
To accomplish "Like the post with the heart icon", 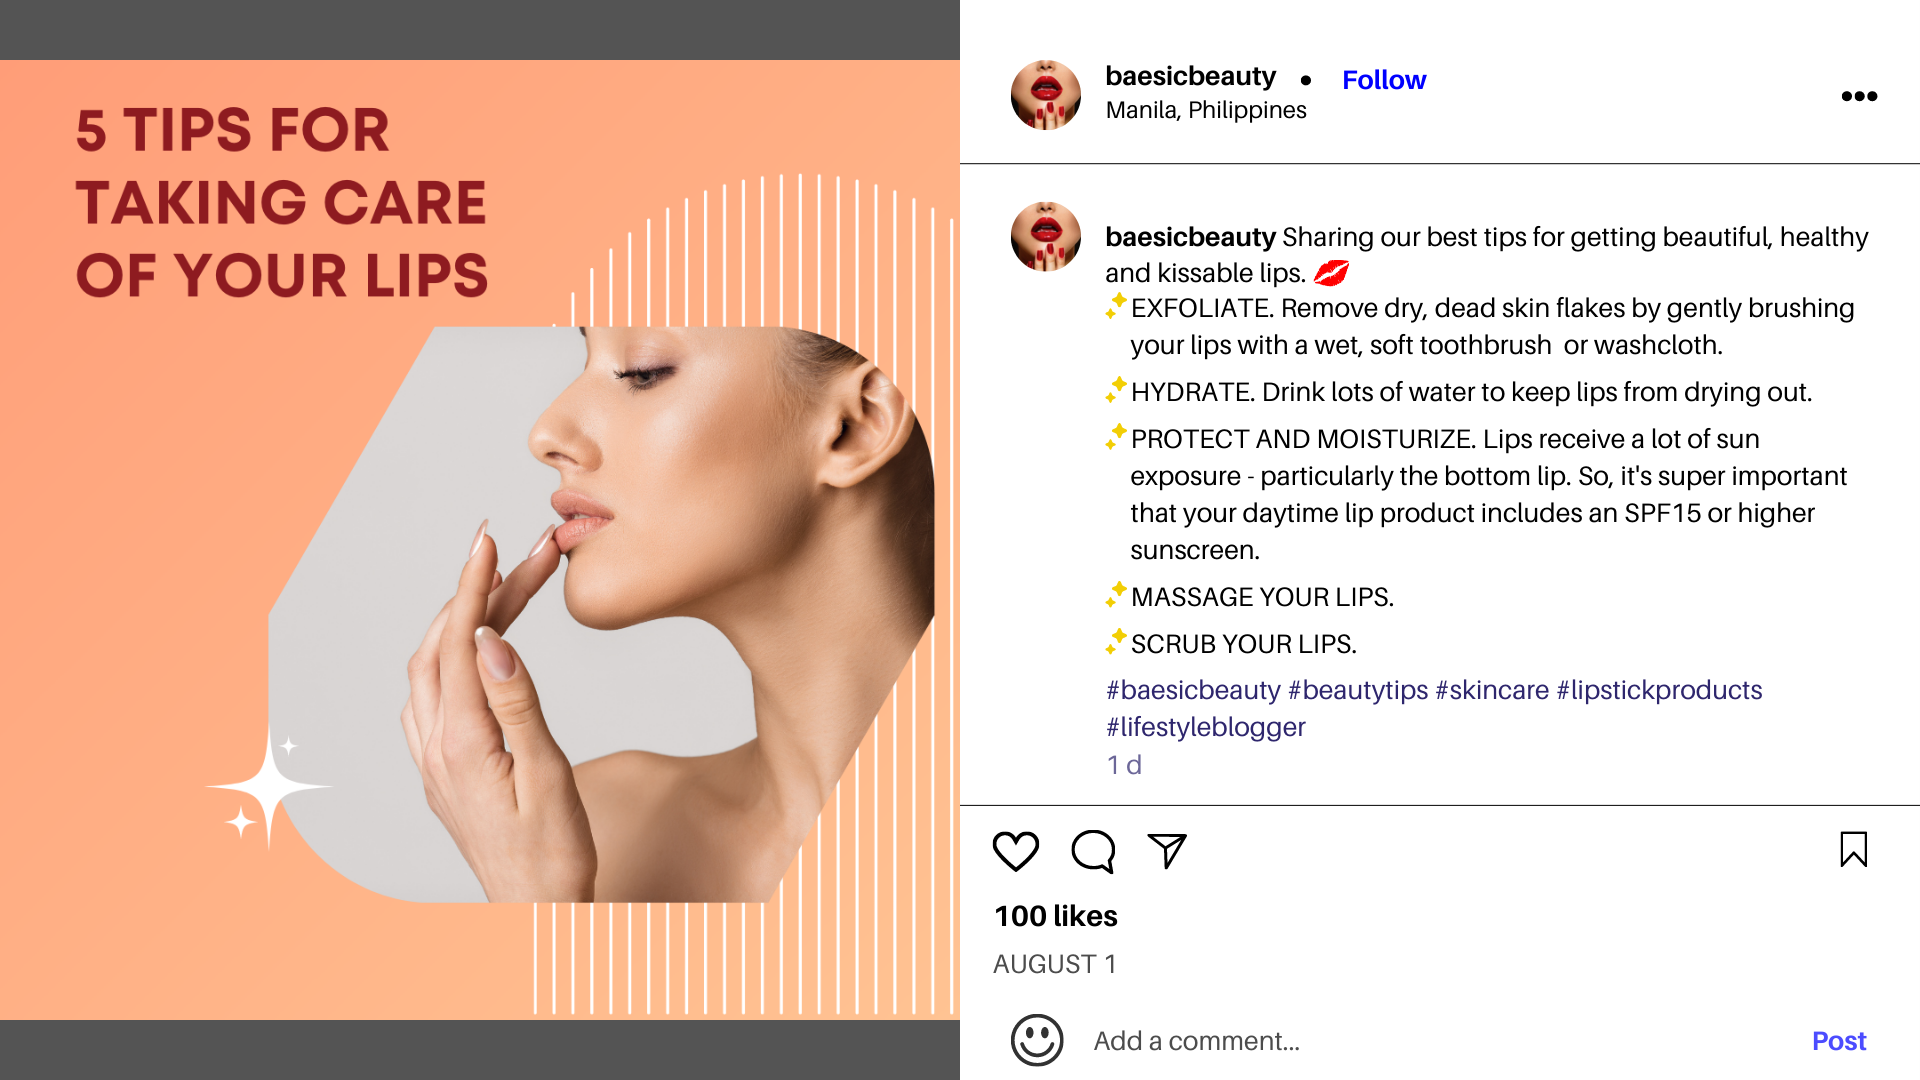I will coord(1015,851).
